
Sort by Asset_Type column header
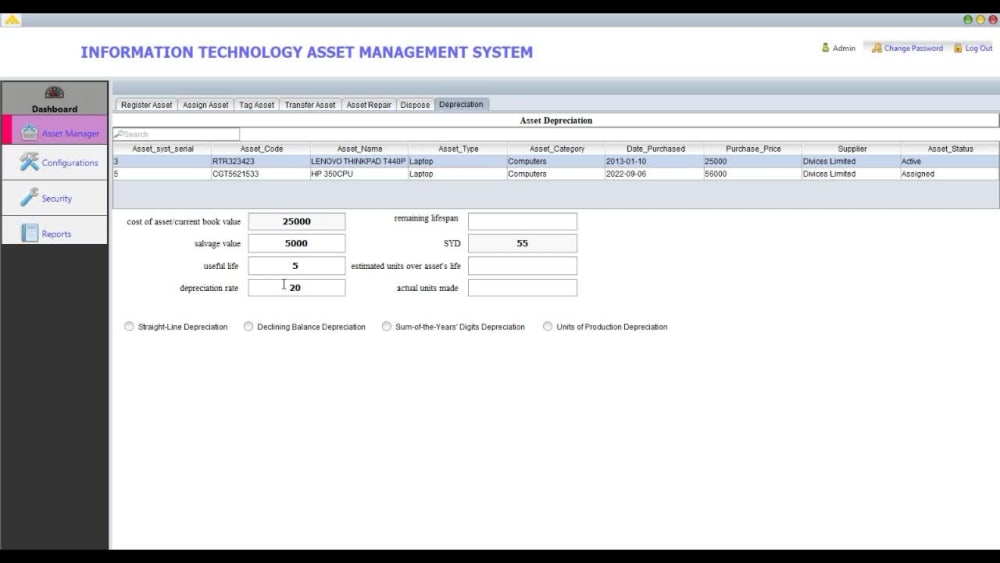458,149
